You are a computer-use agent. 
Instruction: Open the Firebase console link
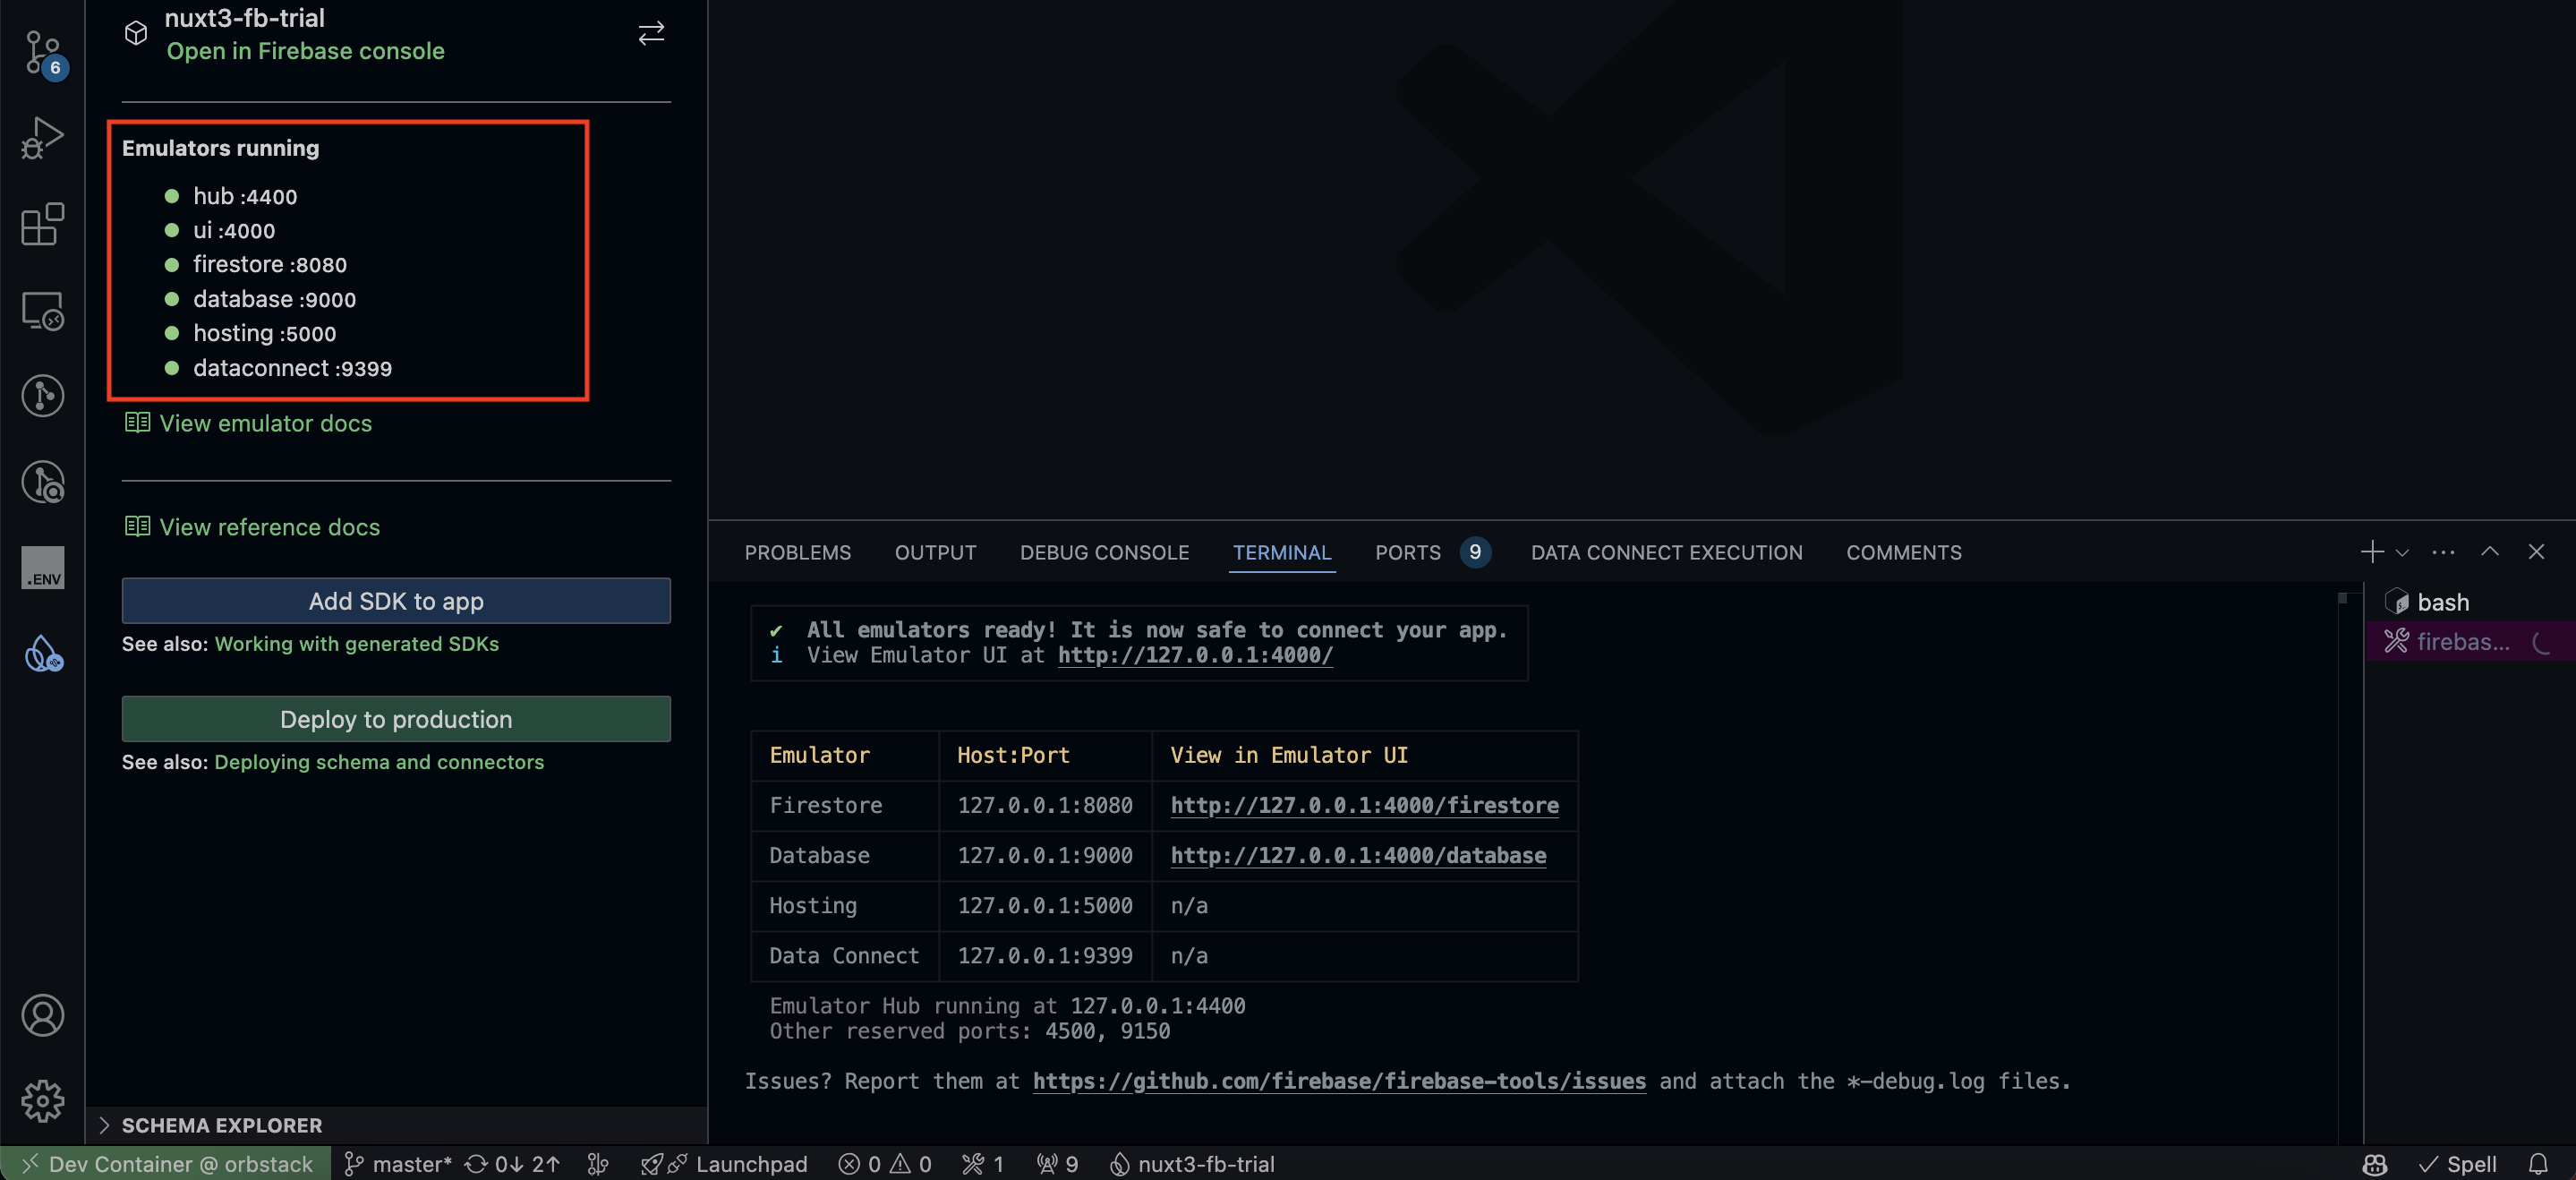click(x=305, y=51)
